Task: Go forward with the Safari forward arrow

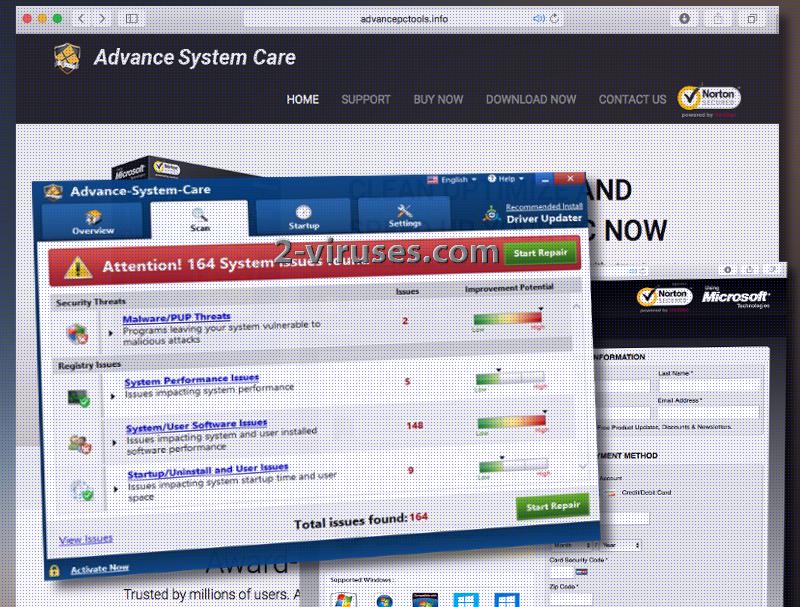Action: click(103, 19)
